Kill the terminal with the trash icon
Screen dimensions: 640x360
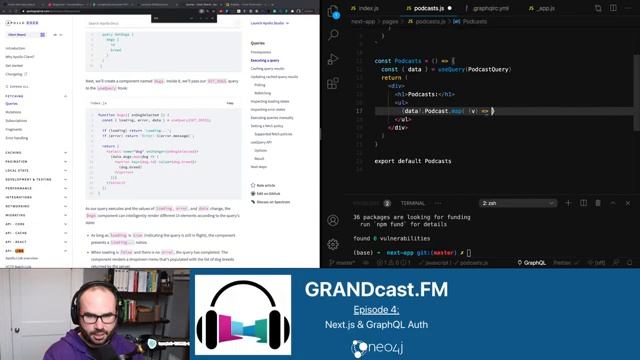(598, 203)
